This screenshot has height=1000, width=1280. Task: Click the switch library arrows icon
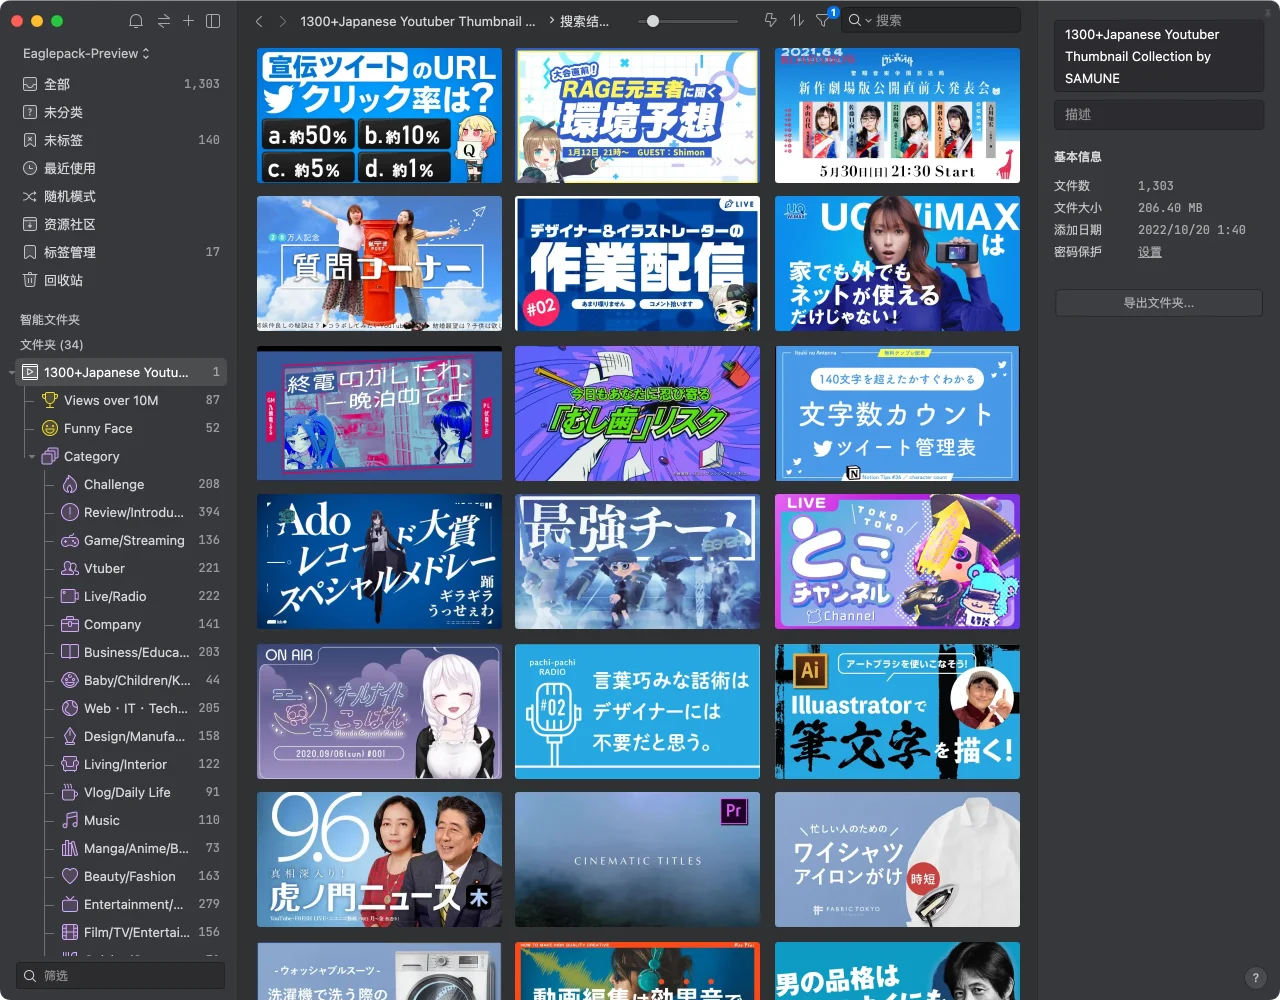(163, 21)
